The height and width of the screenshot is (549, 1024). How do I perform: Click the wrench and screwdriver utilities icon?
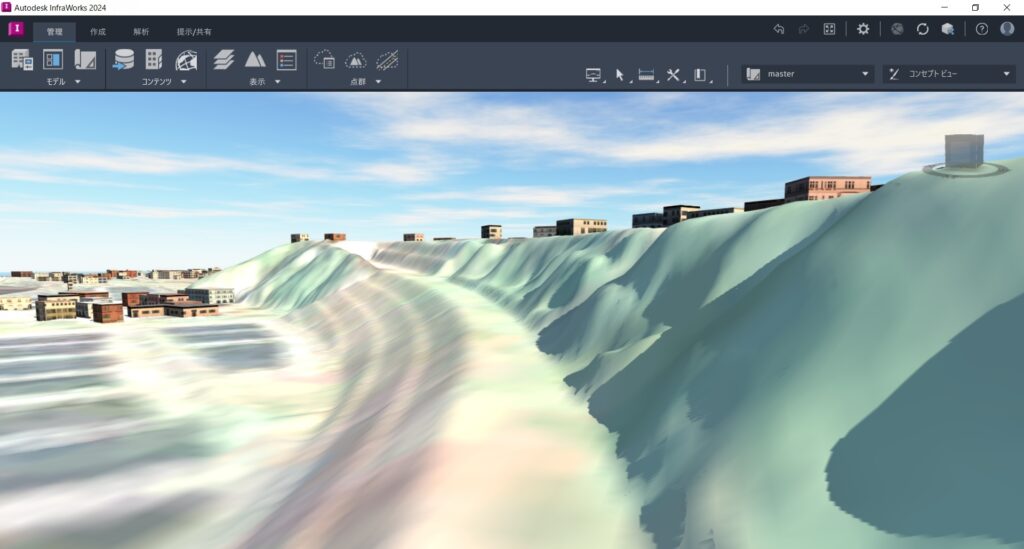coord(673,75)
